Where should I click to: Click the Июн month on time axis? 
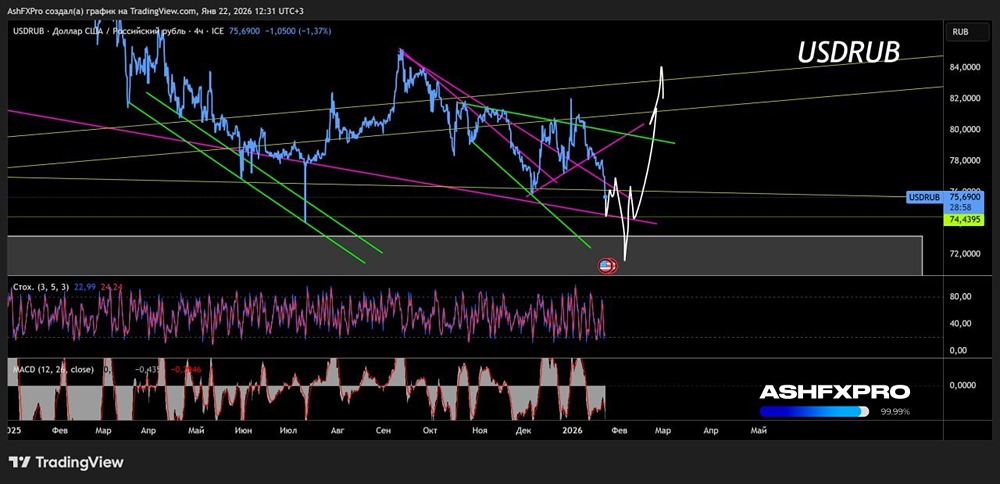coord(242,431)
